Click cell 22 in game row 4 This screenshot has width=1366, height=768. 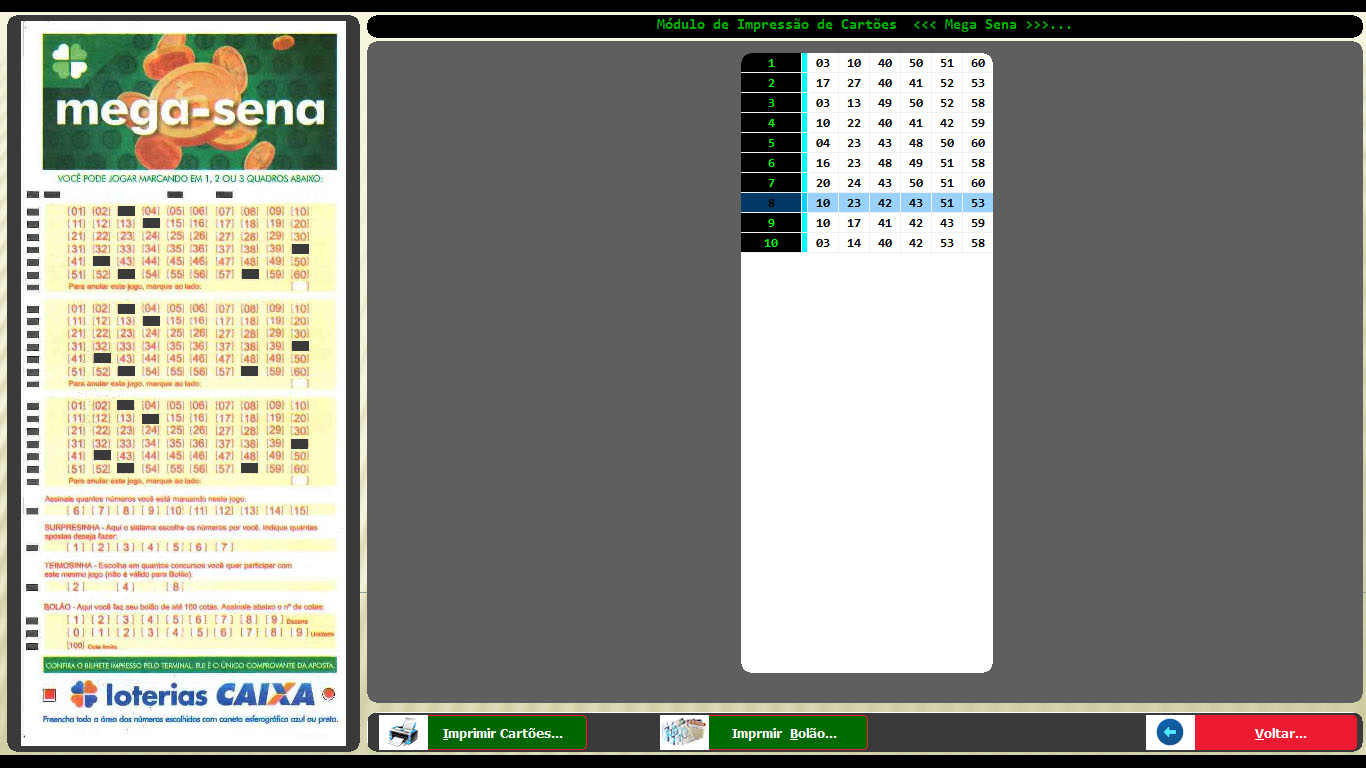(854, 123)
